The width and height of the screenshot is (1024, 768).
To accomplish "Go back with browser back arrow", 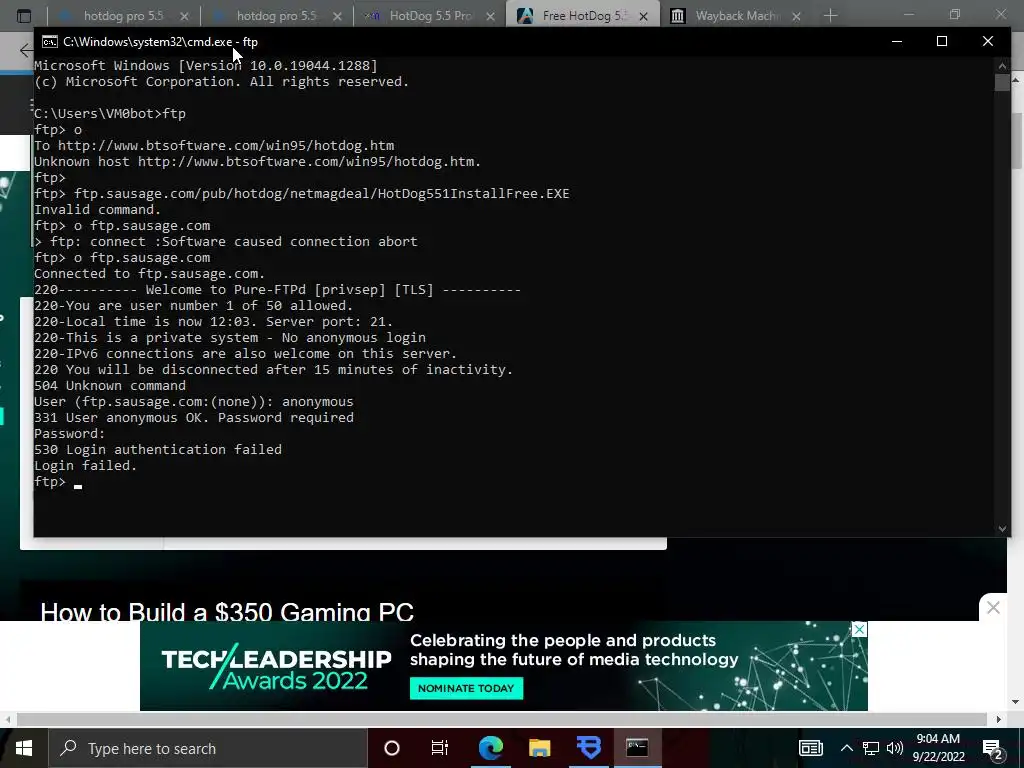I will point(26,50).
